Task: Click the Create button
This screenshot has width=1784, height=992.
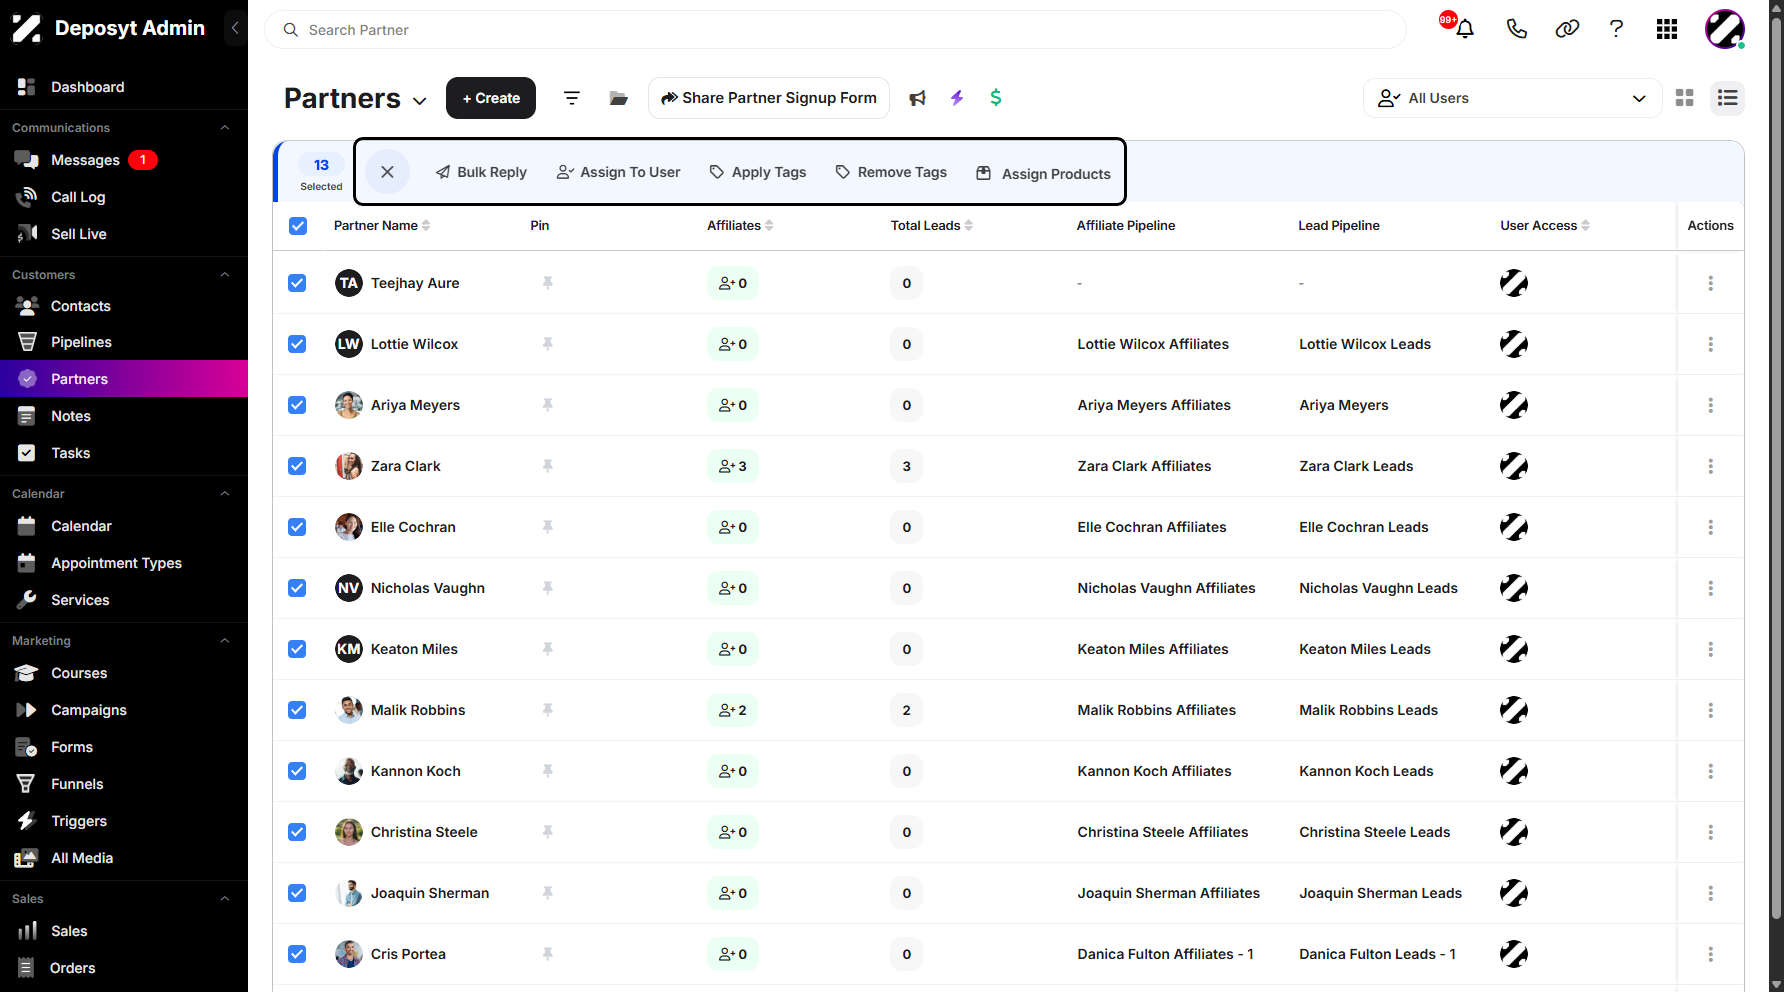Action: pos(491,98)
